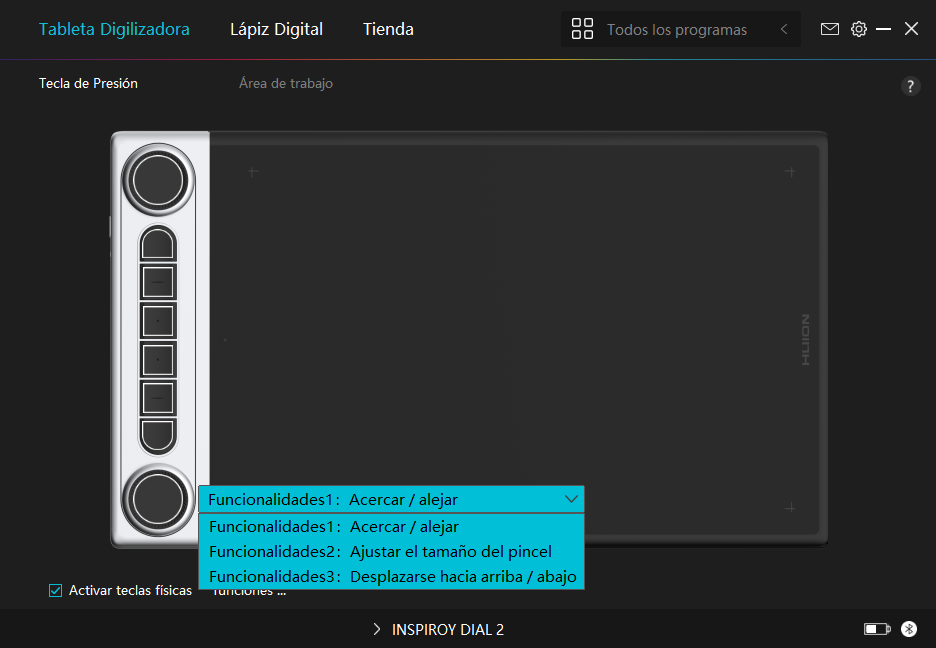
Task: Uncheck Activar teclas físicas checkbox
Action: point(56,590)
